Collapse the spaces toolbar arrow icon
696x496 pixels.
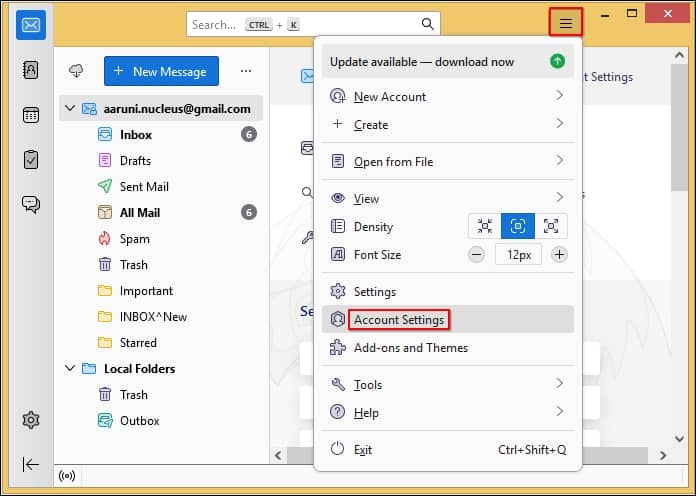tap(30, 464)
